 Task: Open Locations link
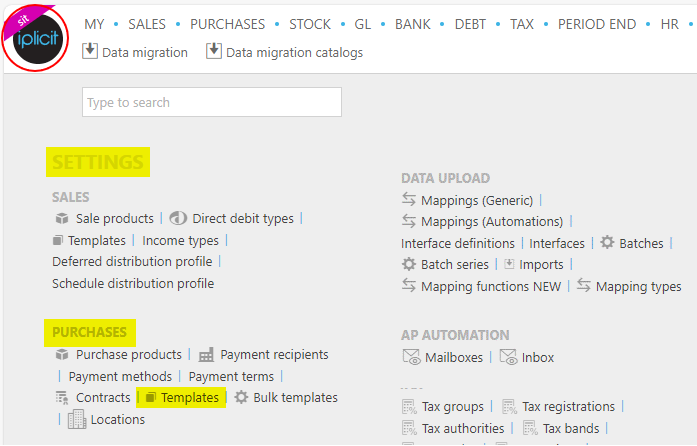click(118, 419)
